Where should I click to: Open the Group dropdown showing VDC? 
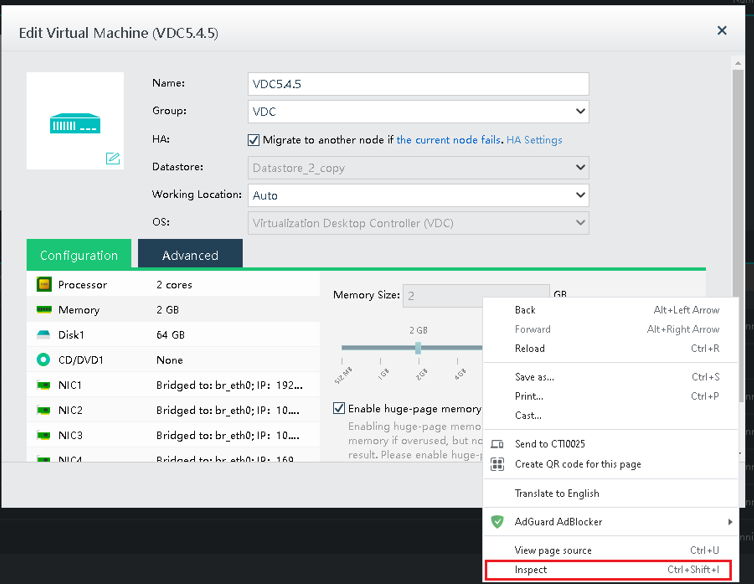[418, 112]
